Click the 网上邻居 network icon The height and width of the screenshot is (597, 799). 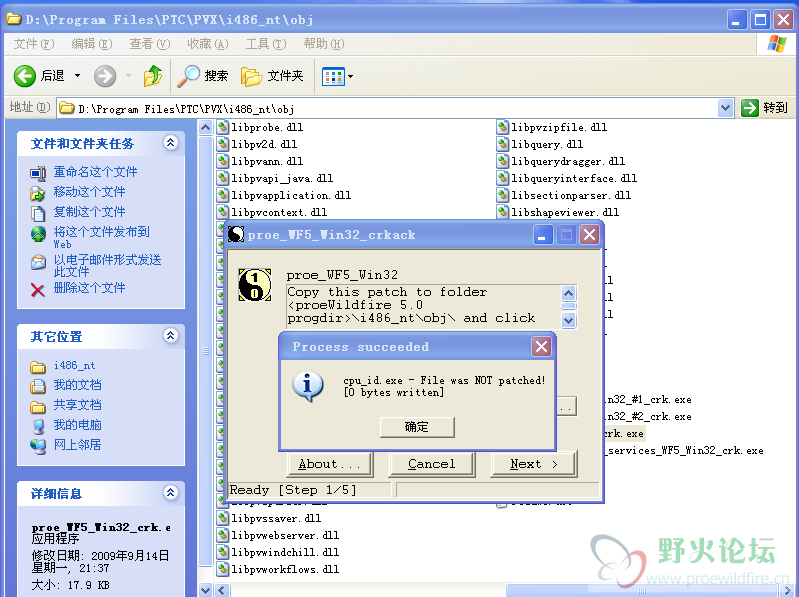point(38,447)
